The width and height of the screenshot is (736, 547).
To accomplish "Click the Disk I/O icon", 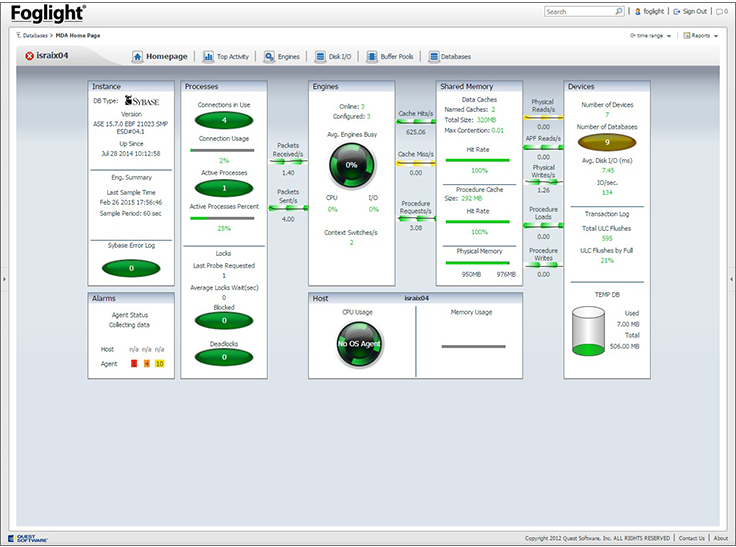I will 320,56.
